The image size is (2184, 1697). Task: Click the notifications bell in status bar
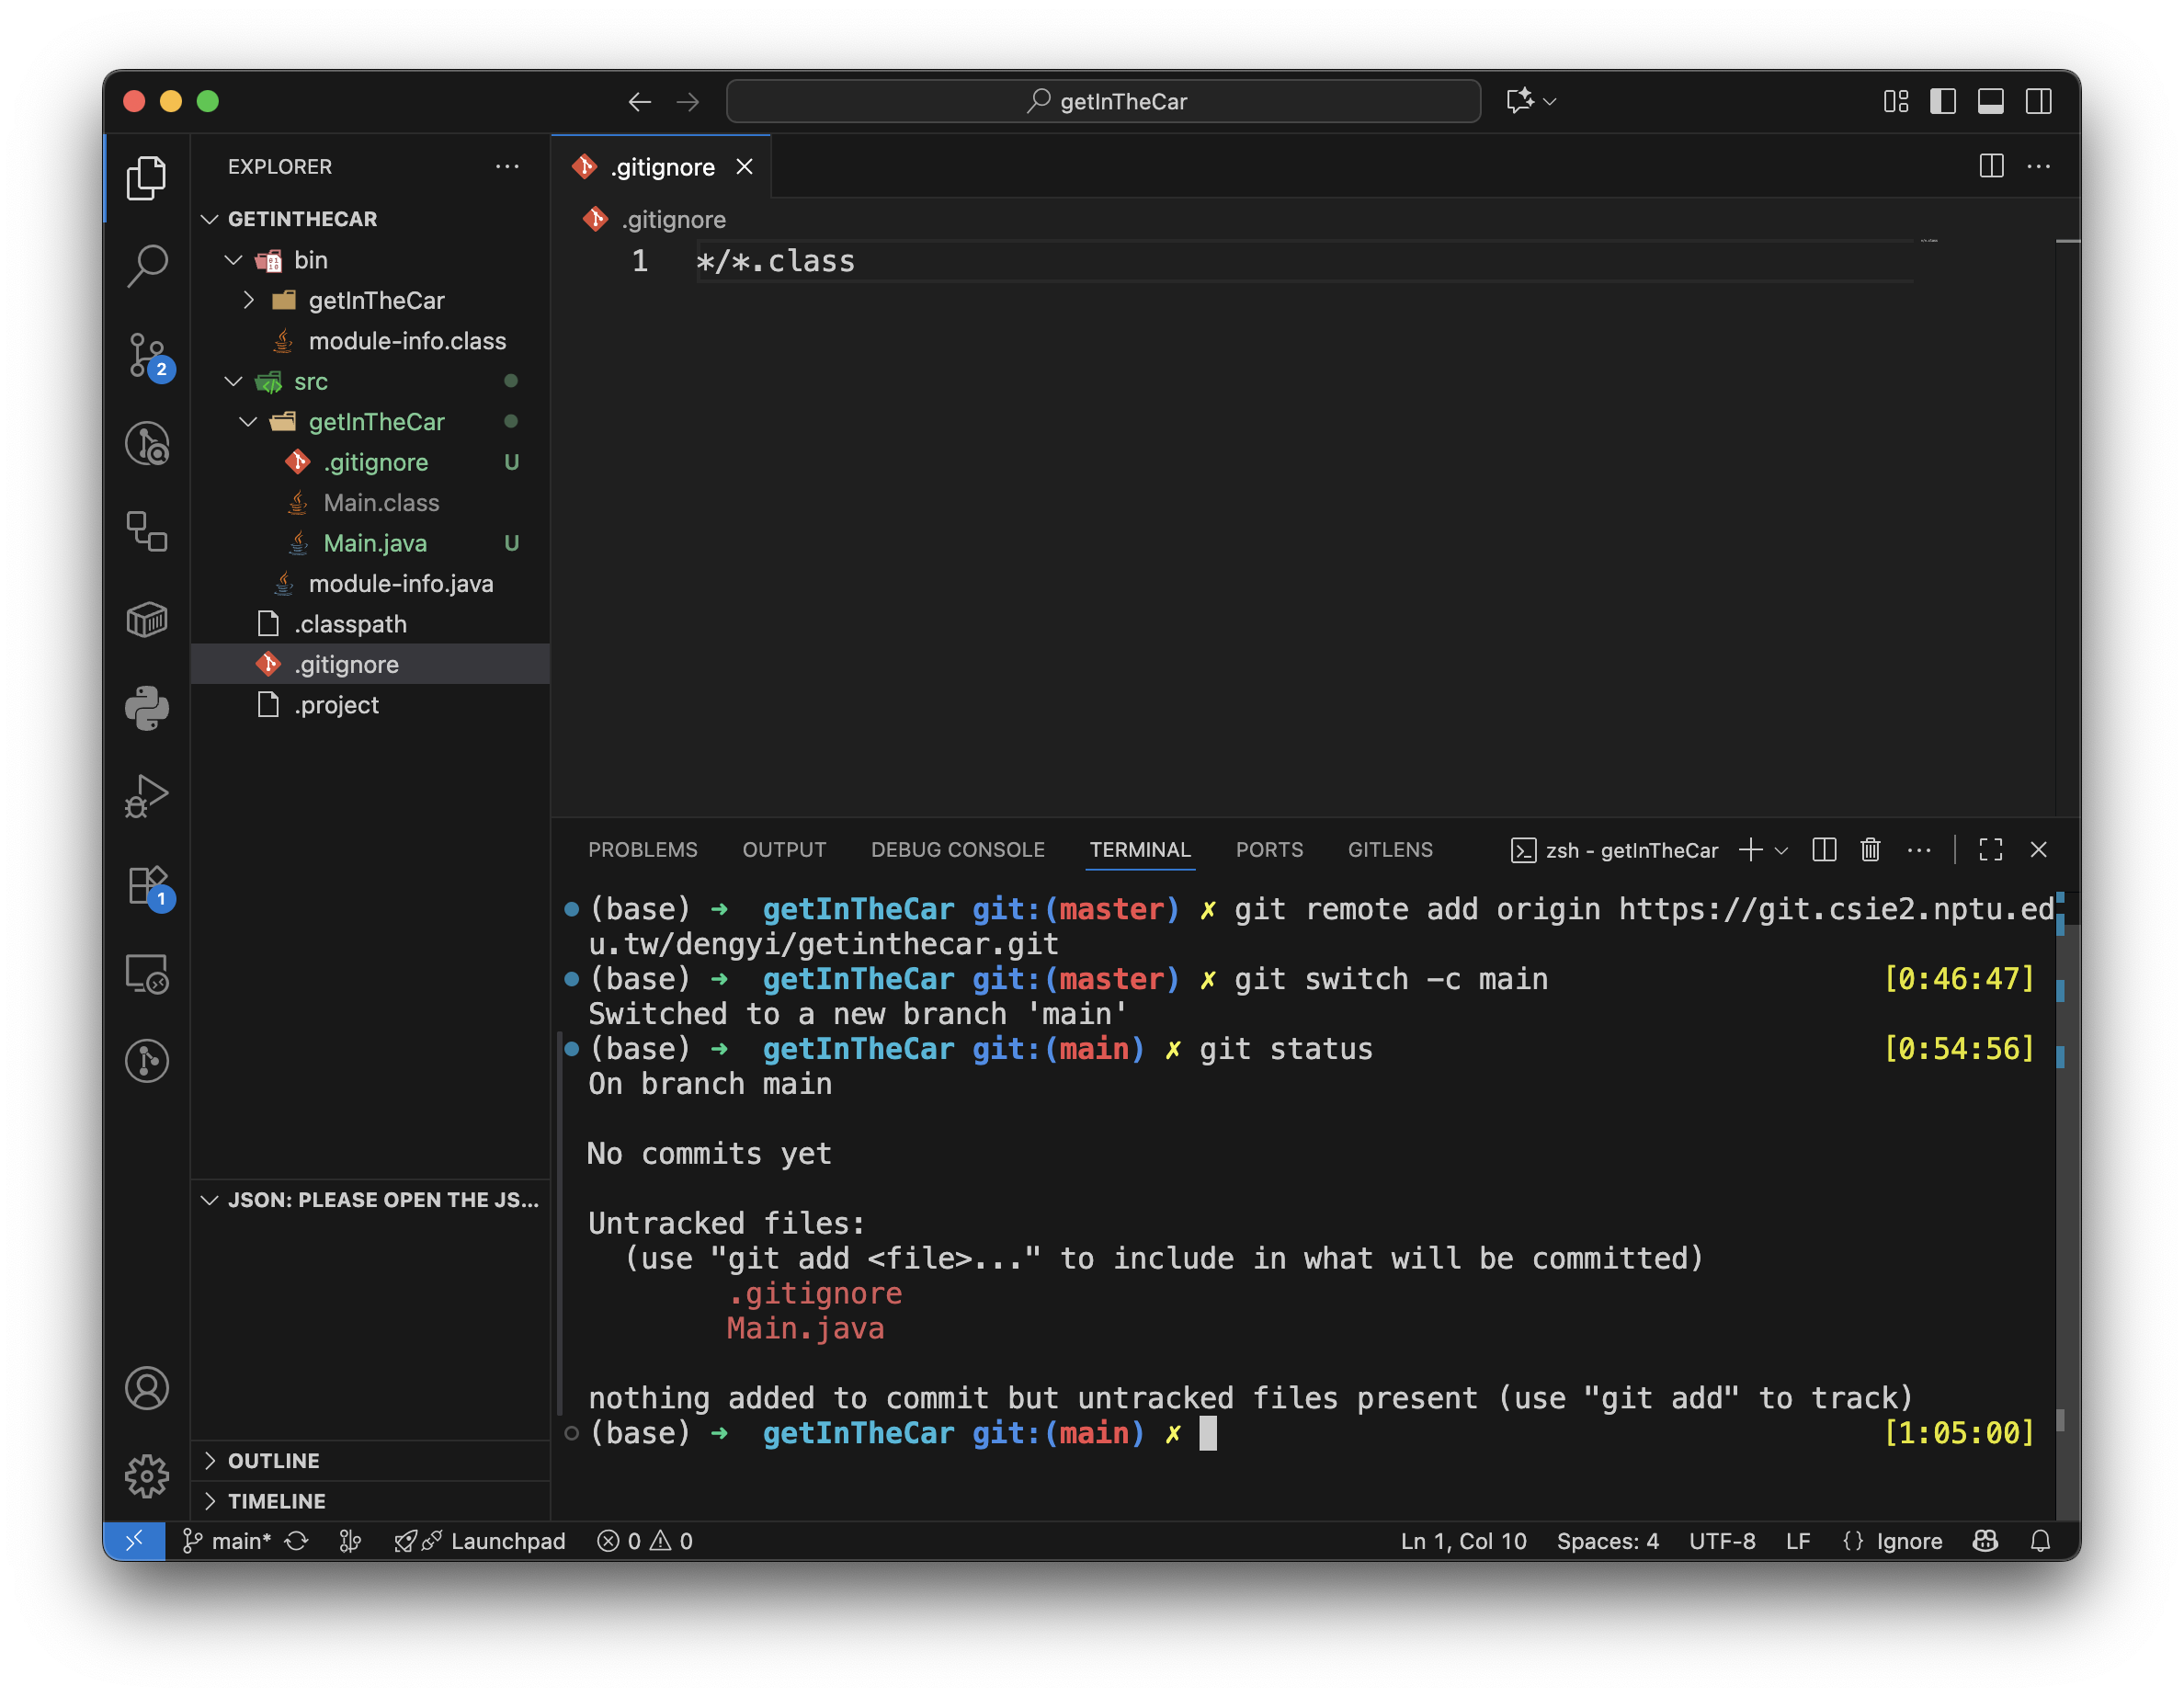click(2040, 1541)
